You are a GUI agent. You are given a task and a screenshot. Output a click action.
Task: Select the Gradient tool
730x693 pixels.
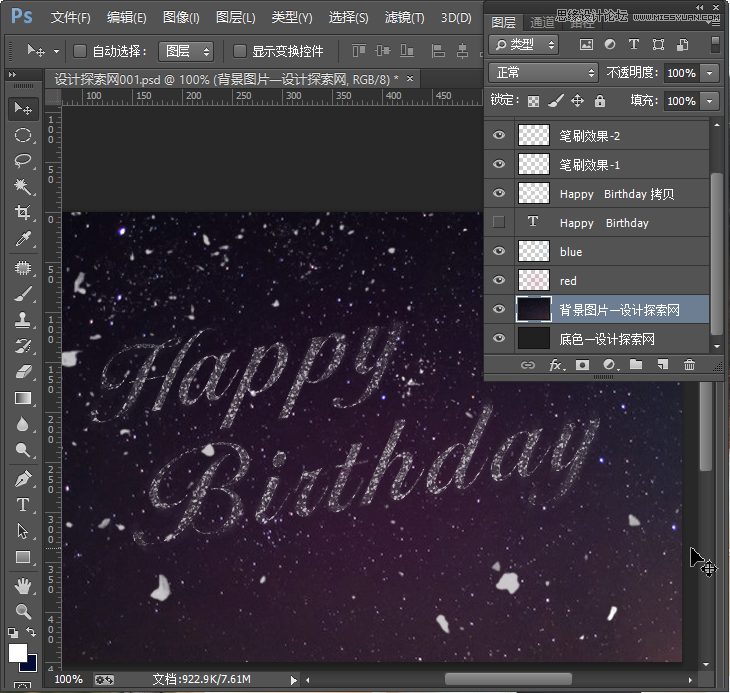pyautogui.click(x=22, y=398)
